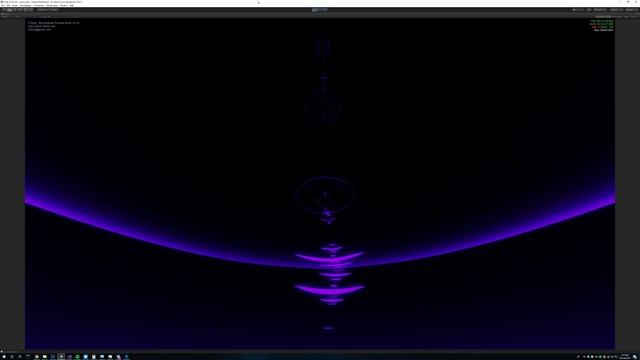The image size is (640, 360).
Task: Open the File menu
Action: (3, 5)
